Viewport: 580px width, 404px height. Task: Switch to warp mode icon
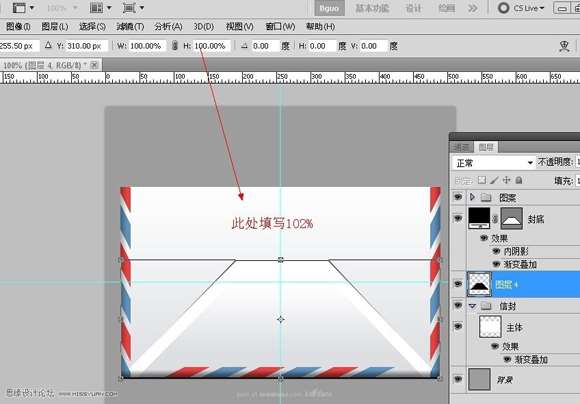(x=564, y=46)
